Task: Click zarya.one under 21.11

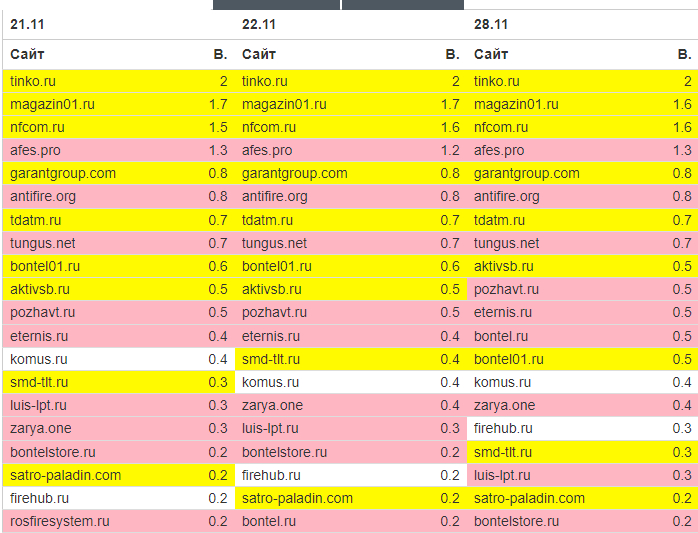Action: [41, 428]
